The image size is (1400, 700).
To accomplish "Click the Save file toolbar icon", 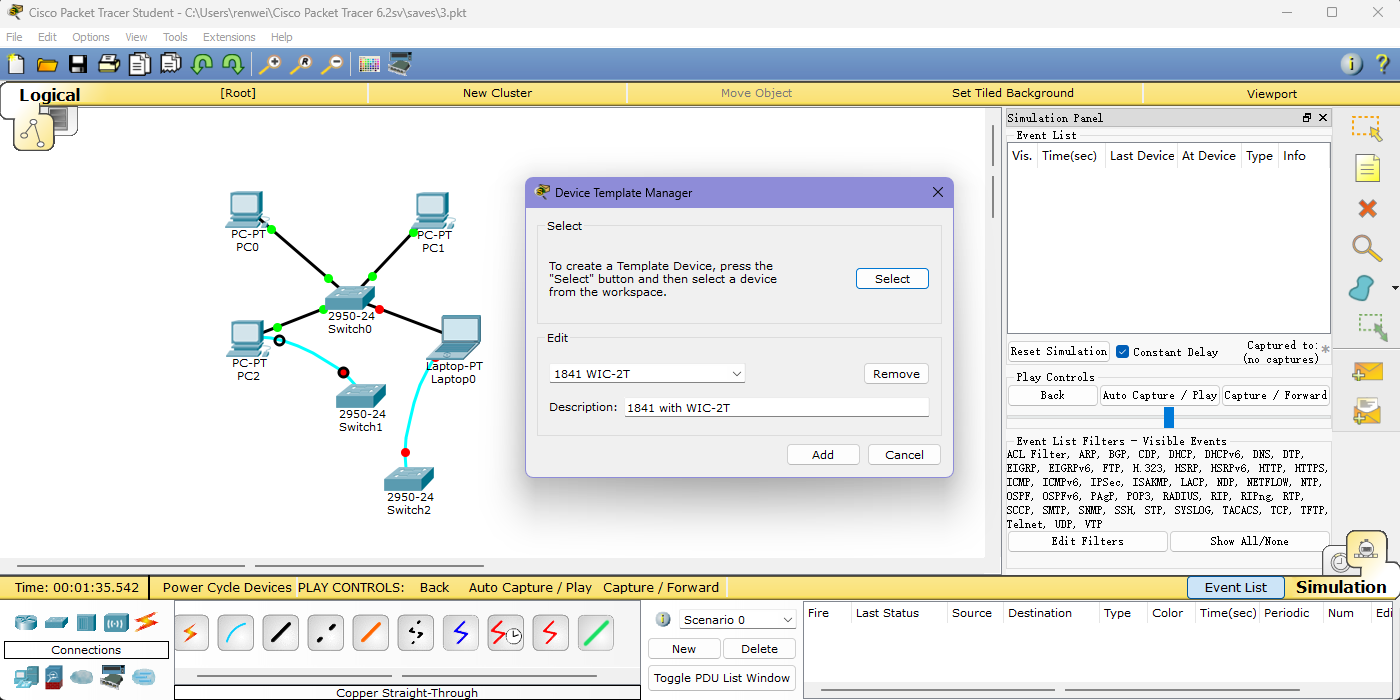I will (78, 65).
